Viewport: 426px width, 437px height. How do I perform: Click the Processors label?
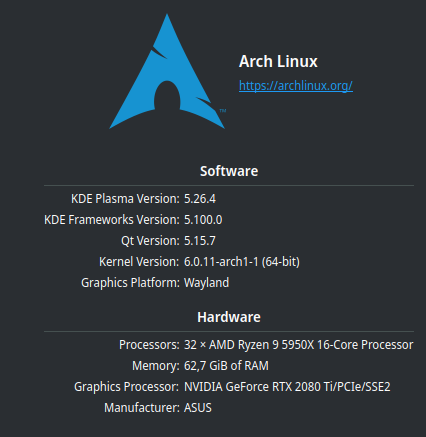(149, 345)
